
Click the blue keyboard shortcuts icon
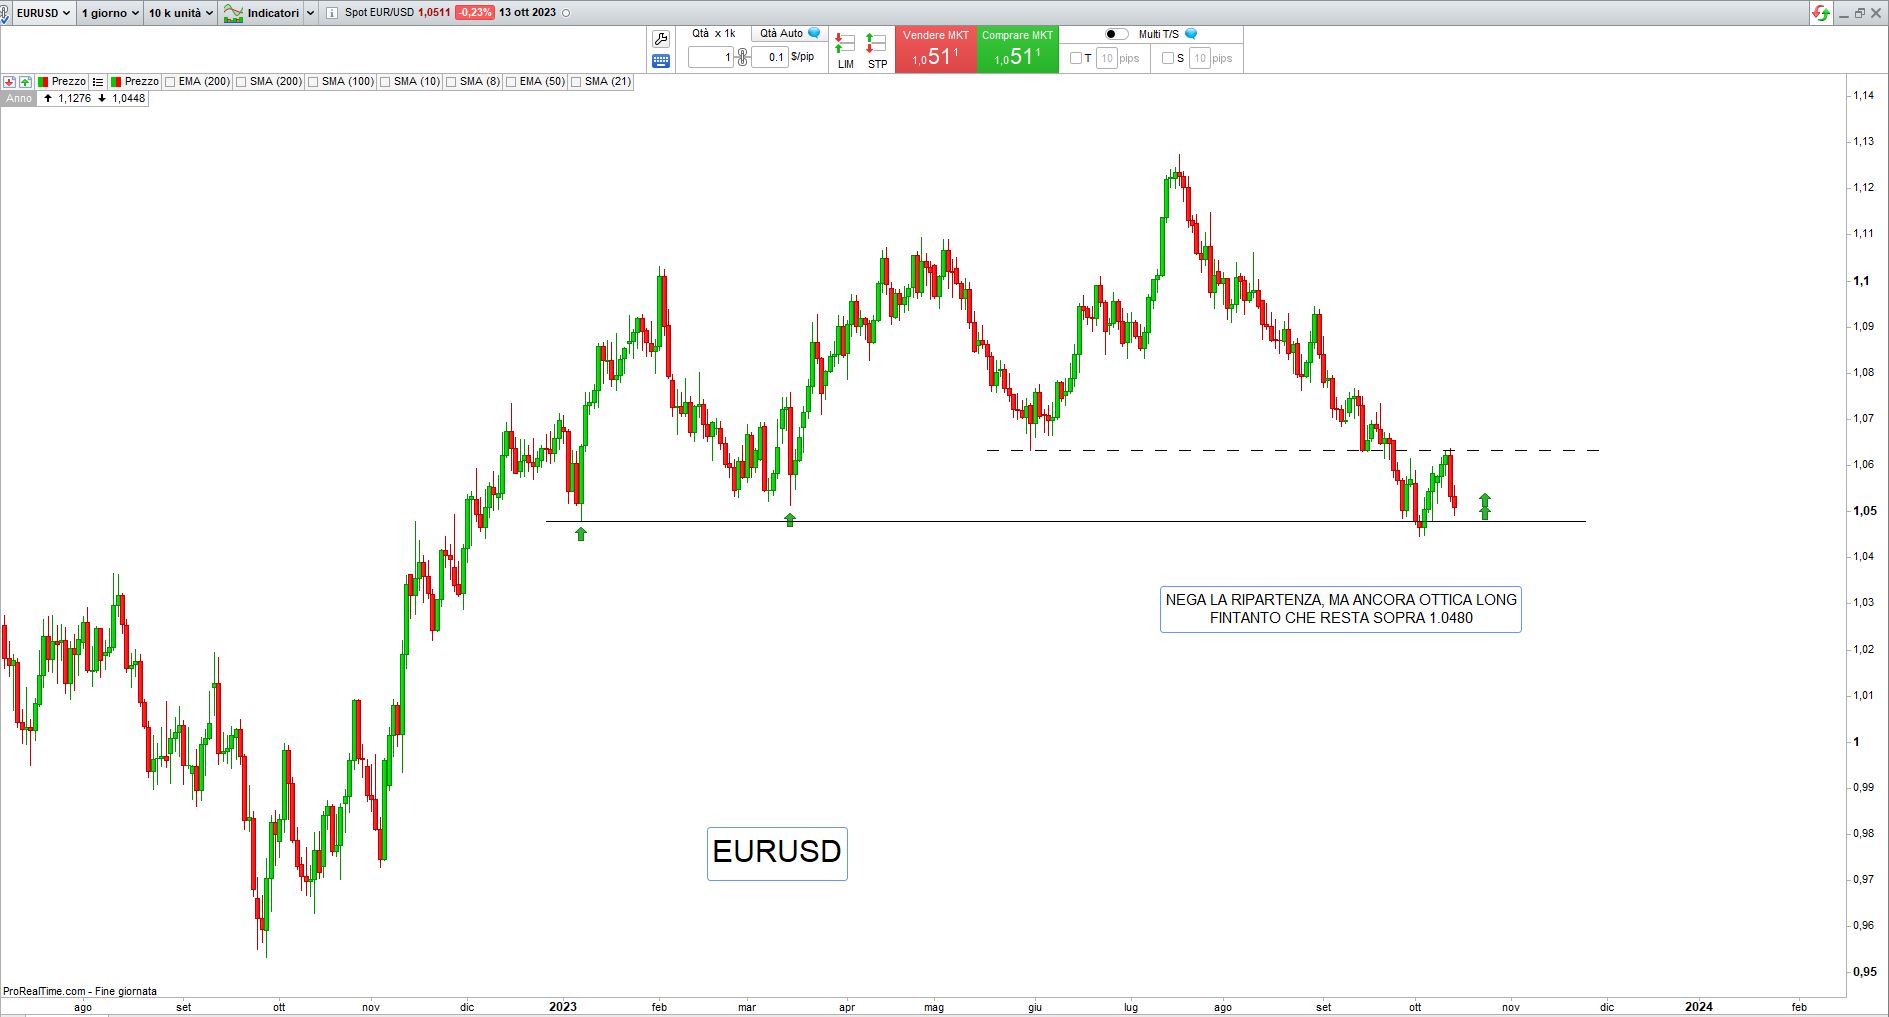pyautogui.click(x=660, y=61)
